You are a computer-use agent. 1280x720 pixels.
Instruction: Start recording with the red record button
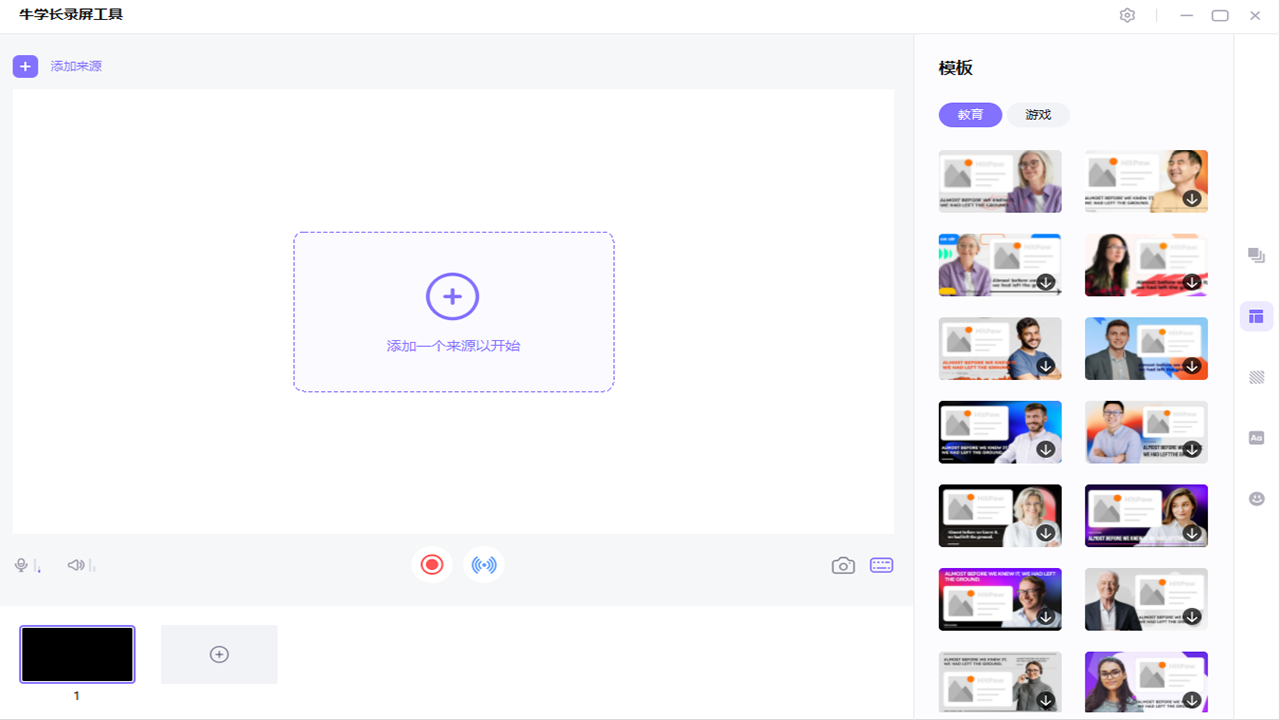click(x=432, y=564)
